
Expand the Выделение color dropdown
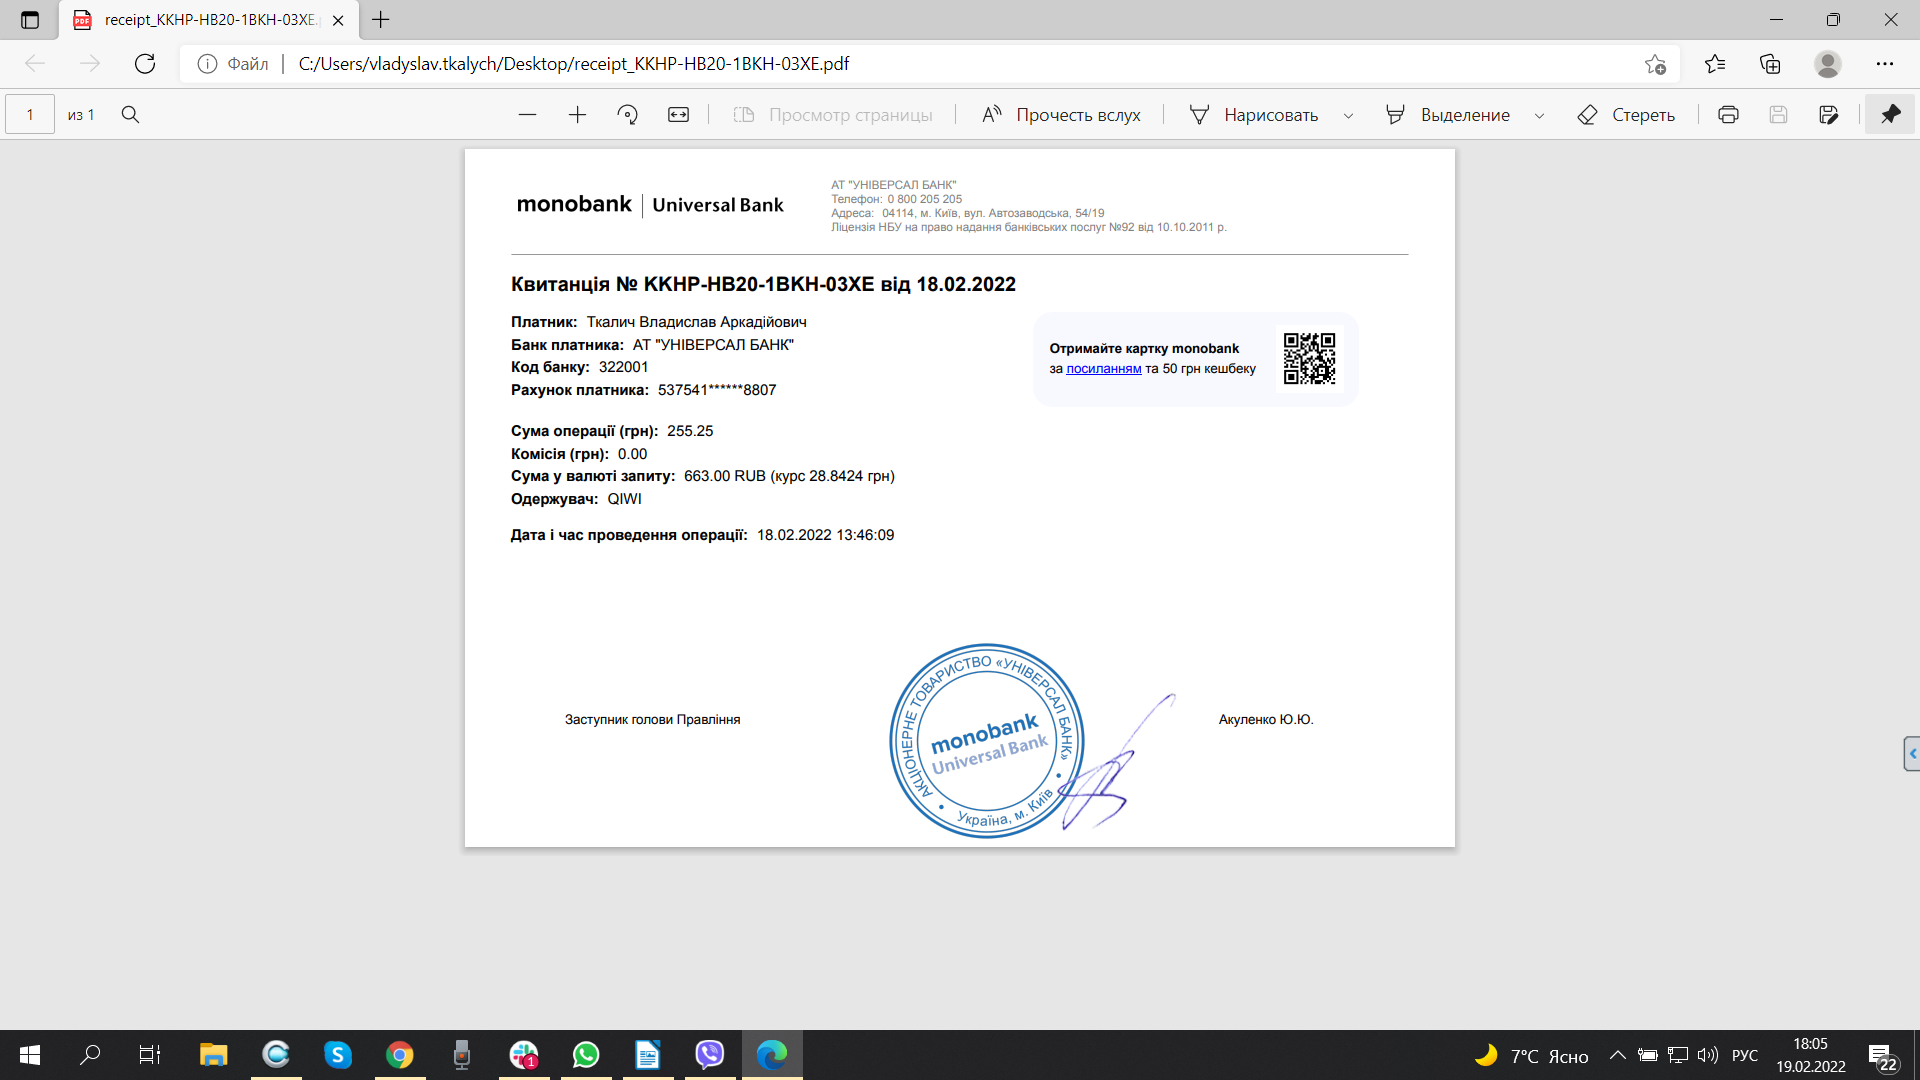1539,116
